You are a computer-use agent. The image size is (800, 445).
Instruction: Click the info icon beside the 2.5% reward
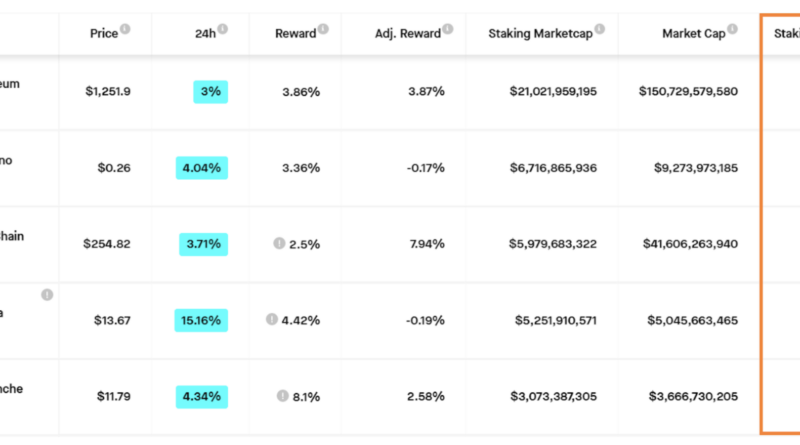click(x=279, y=243)
